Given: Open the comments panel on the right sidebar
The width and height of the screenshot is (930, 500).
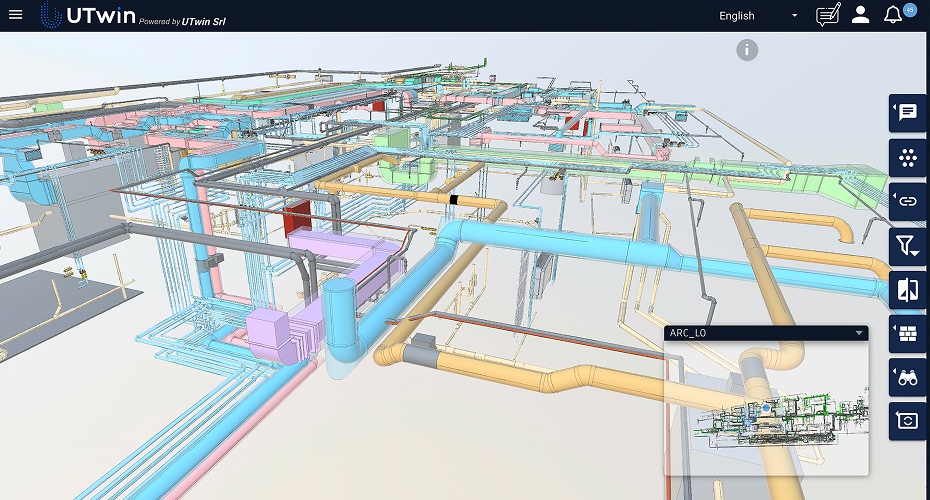Looking at the screenshot, I should [x=907, y=113].
